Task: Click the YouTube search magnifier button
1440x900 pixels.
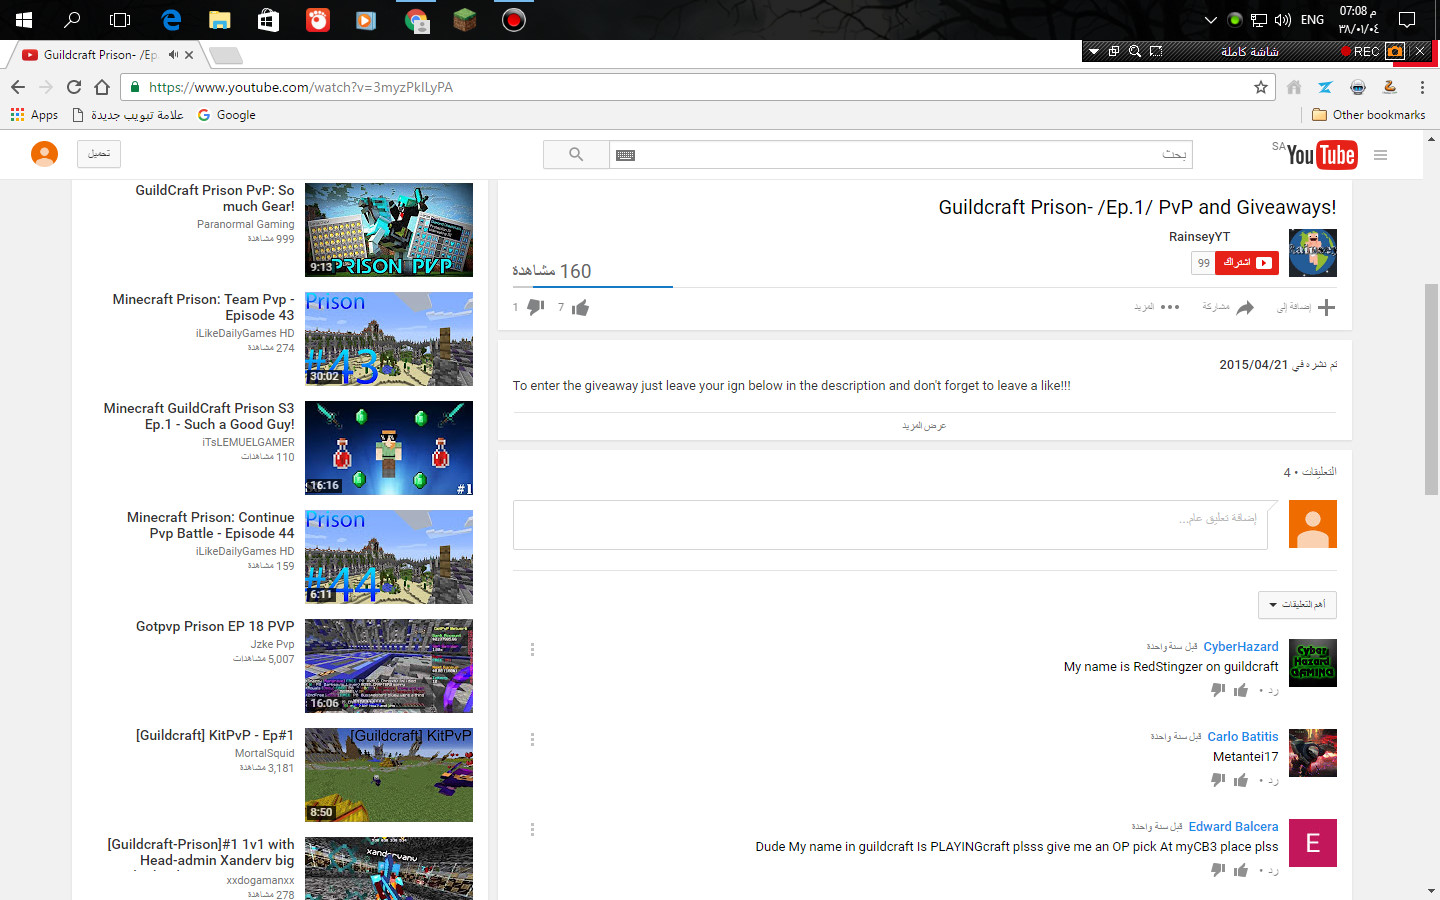Action: pos(576,154)
